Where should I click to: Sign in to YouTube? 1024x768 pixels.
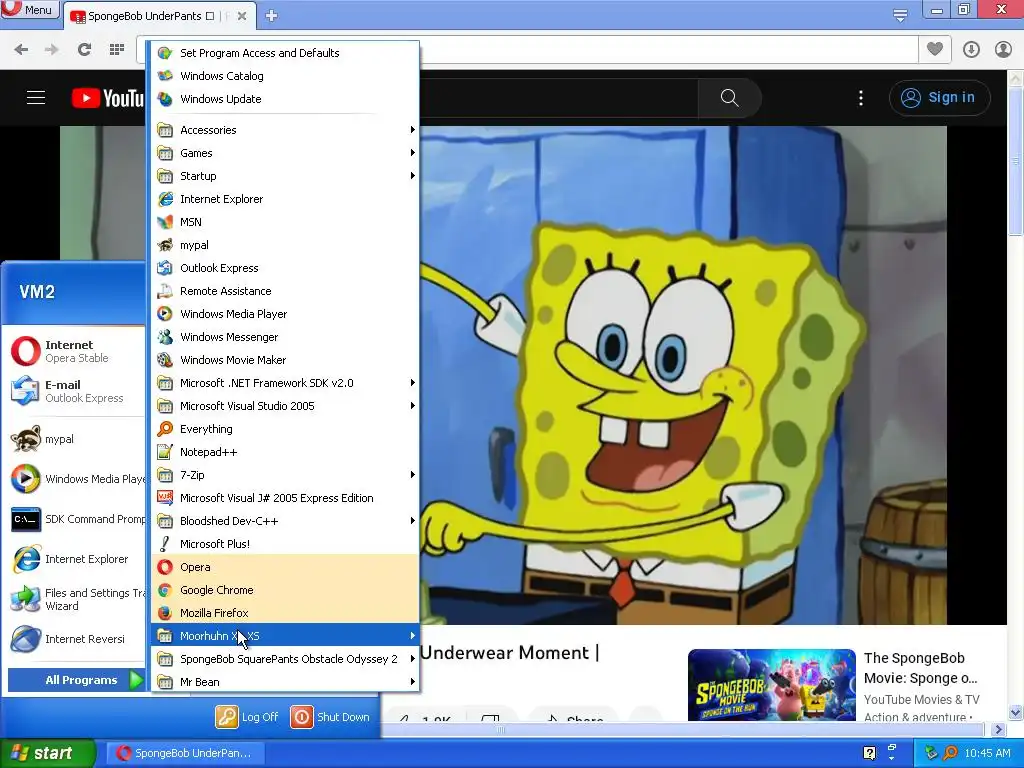[939, 98]
